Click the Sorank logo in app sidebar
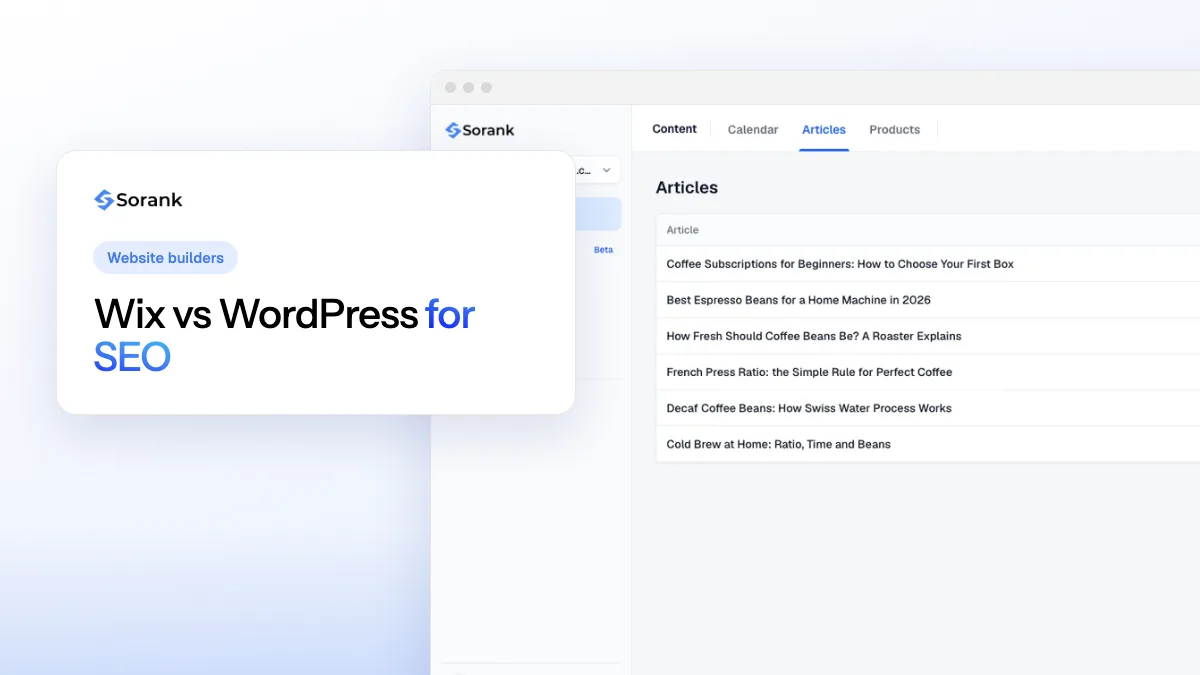 pos(480,130)
